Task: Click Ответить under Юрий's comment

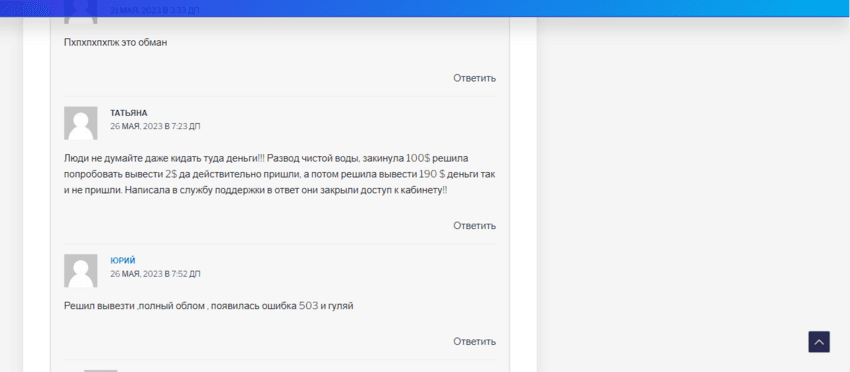Action: pyautogui.click(x=474, y=342)
